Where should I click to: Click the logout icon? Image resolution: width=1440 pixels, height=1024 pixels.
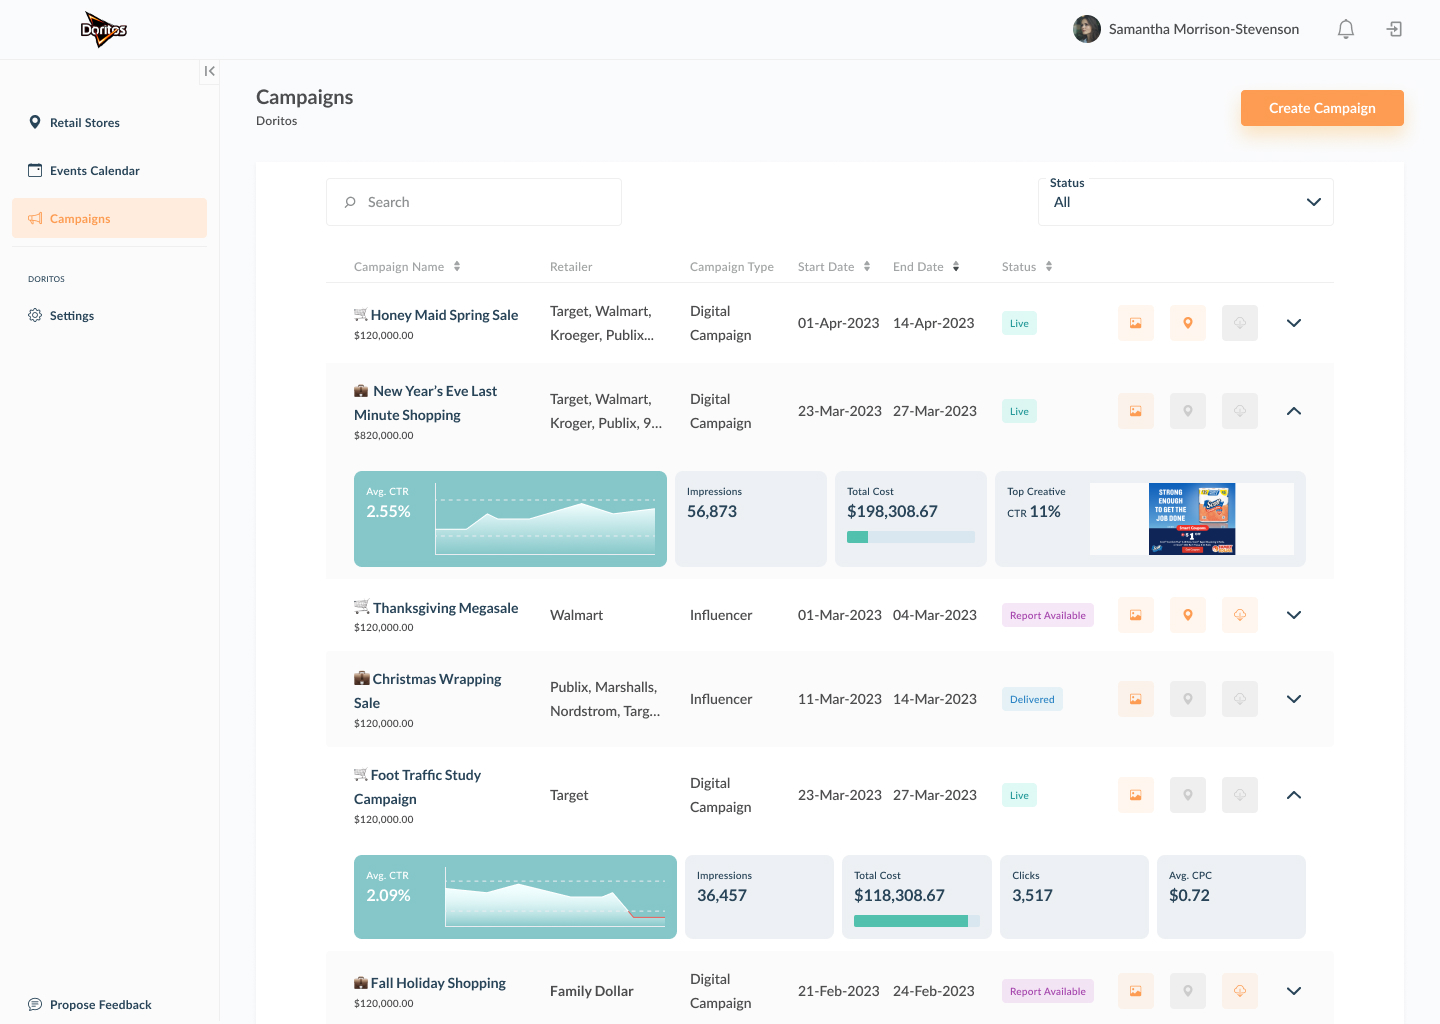tap(1394, 30)
